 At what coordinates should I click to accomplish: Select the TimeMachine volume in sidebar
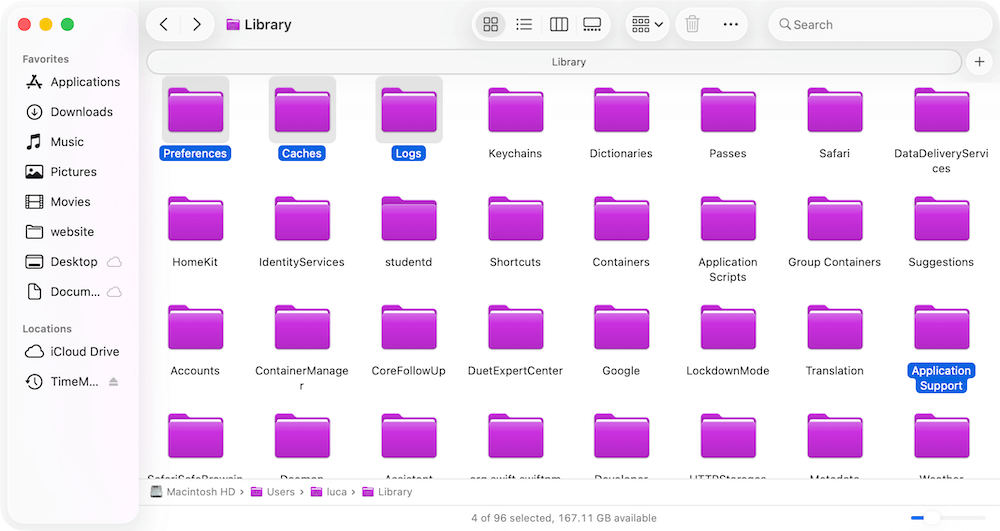pyautogui.click(x=64, y=381)
